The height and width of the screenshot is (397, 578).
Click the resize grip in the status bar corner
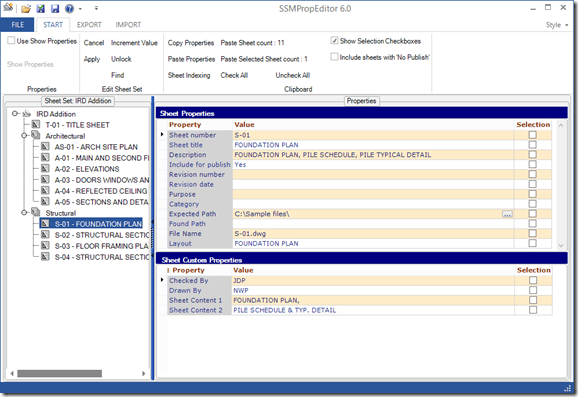tap(567, 388)
